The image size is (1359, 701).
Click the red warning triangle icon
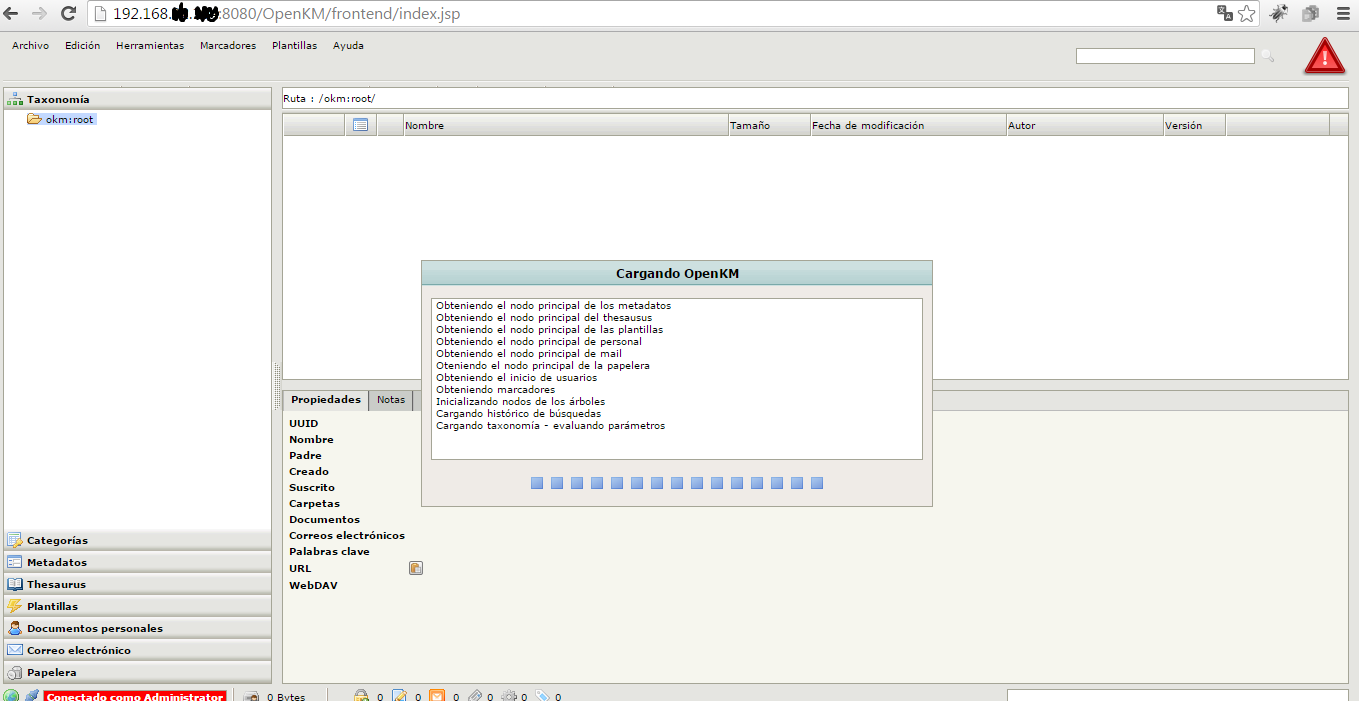coord(1325,57)
